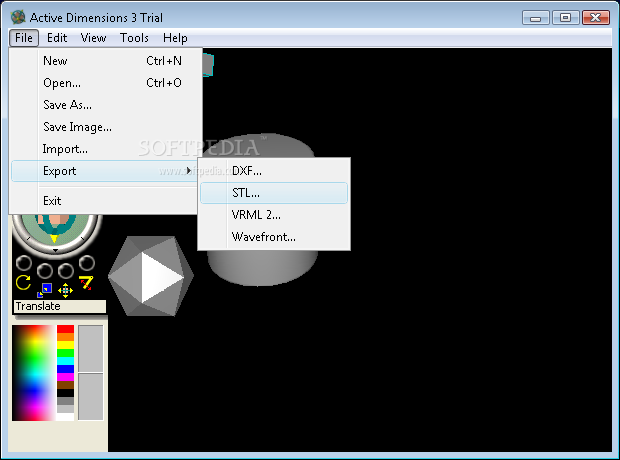Image resolution: width=620 pixels, height=460 pixels.
Task: Pick the black color swatch
Action: [65, 393]
